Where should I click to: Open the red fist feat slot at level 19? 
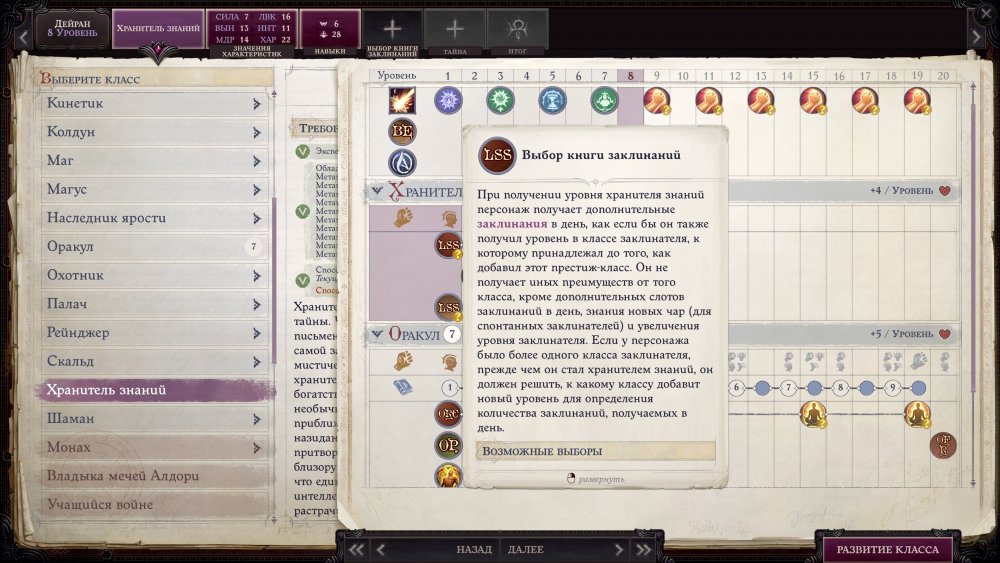917,101
